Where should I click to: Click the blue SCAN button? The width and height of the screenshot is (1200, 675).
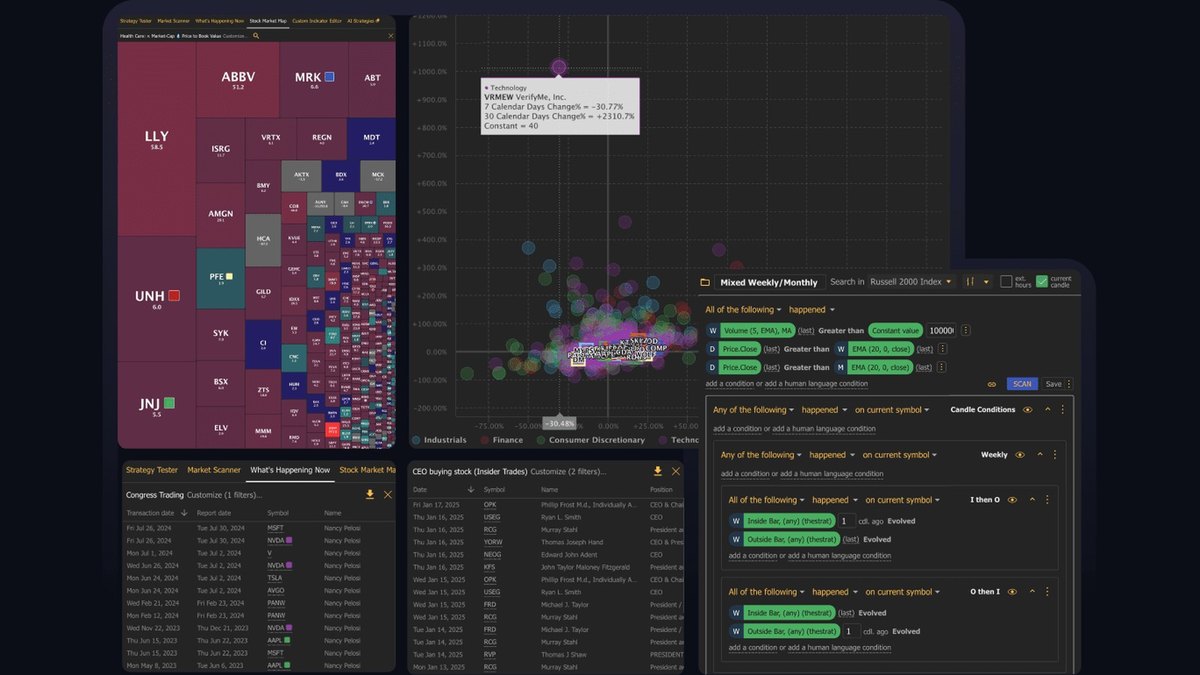coord(1022,384)
